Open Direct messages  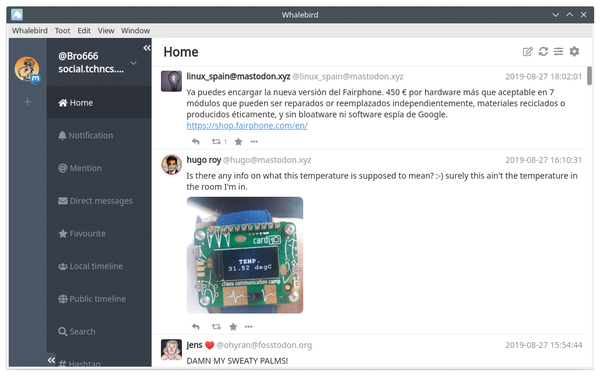(99, 200)
